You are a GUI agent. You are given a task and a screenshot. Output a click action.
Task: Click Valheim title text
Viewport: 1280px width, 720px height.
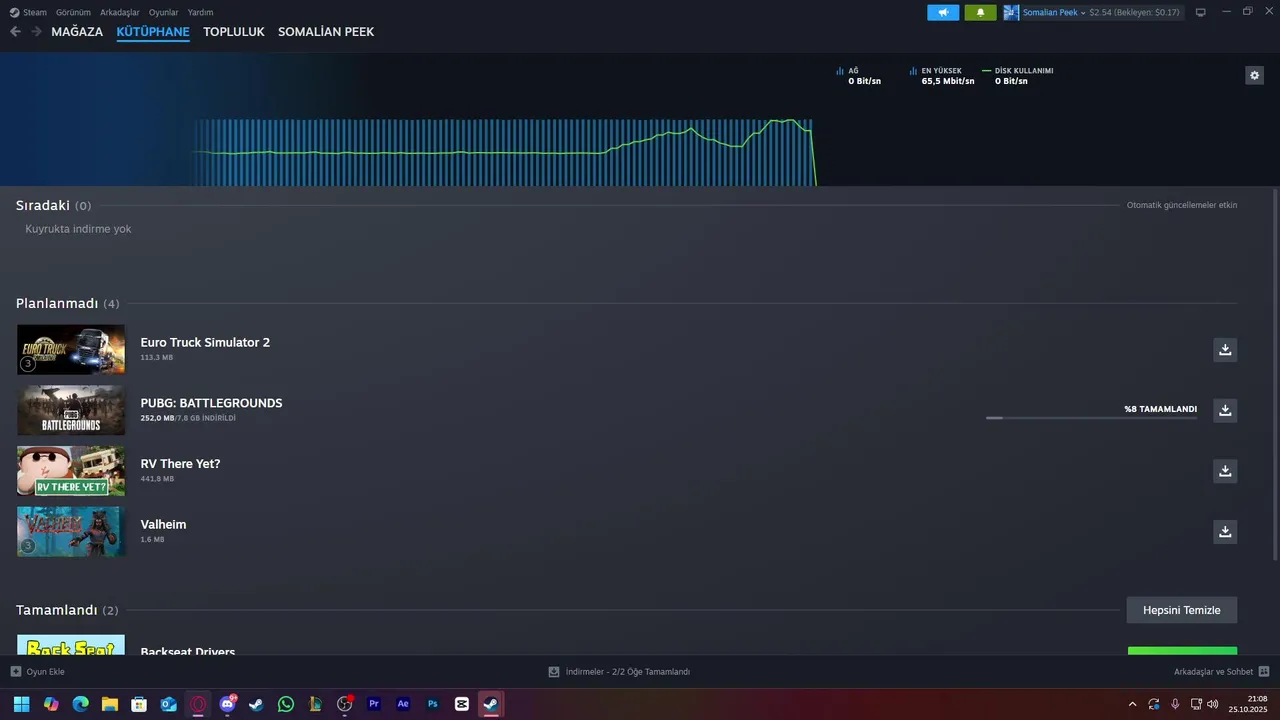coord(163,524)
